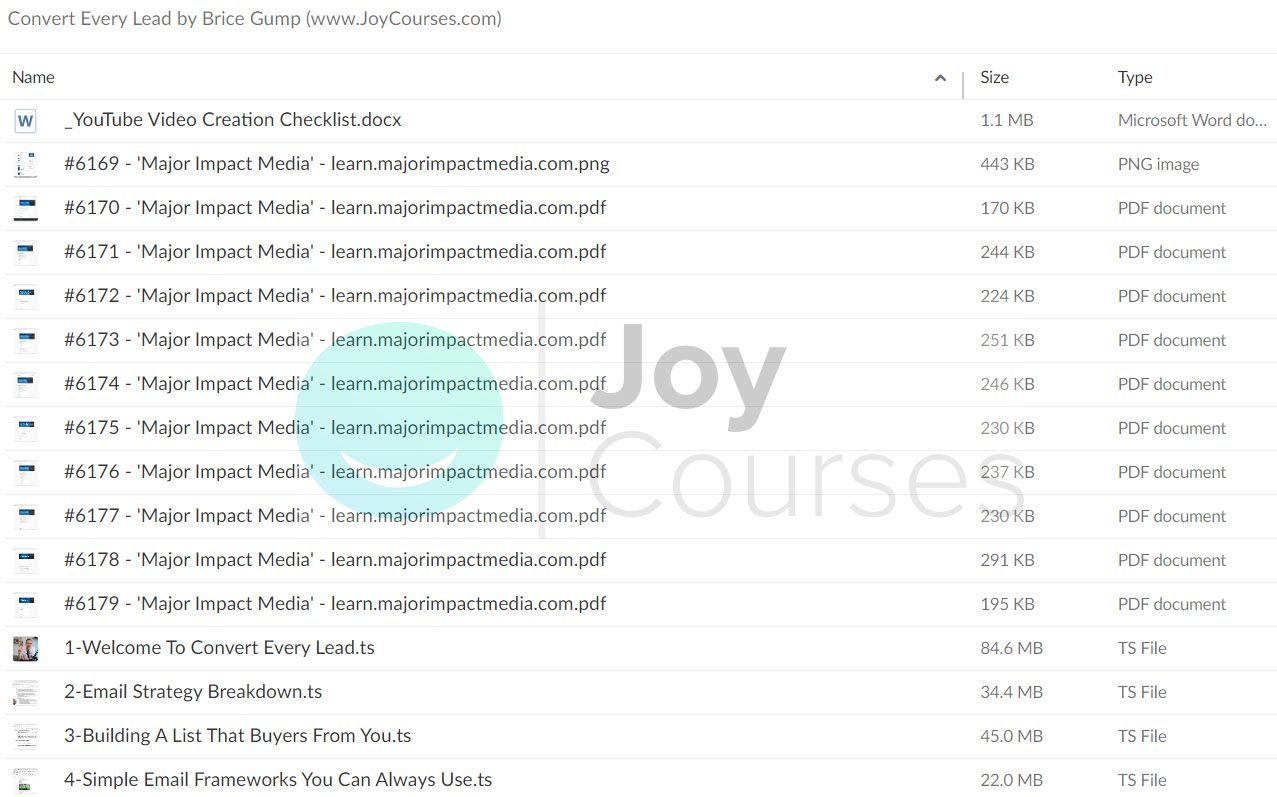Screen dimensions: 1277x797
Task: Click the PDF thumbnail icon for #6171
Action: 25,253
